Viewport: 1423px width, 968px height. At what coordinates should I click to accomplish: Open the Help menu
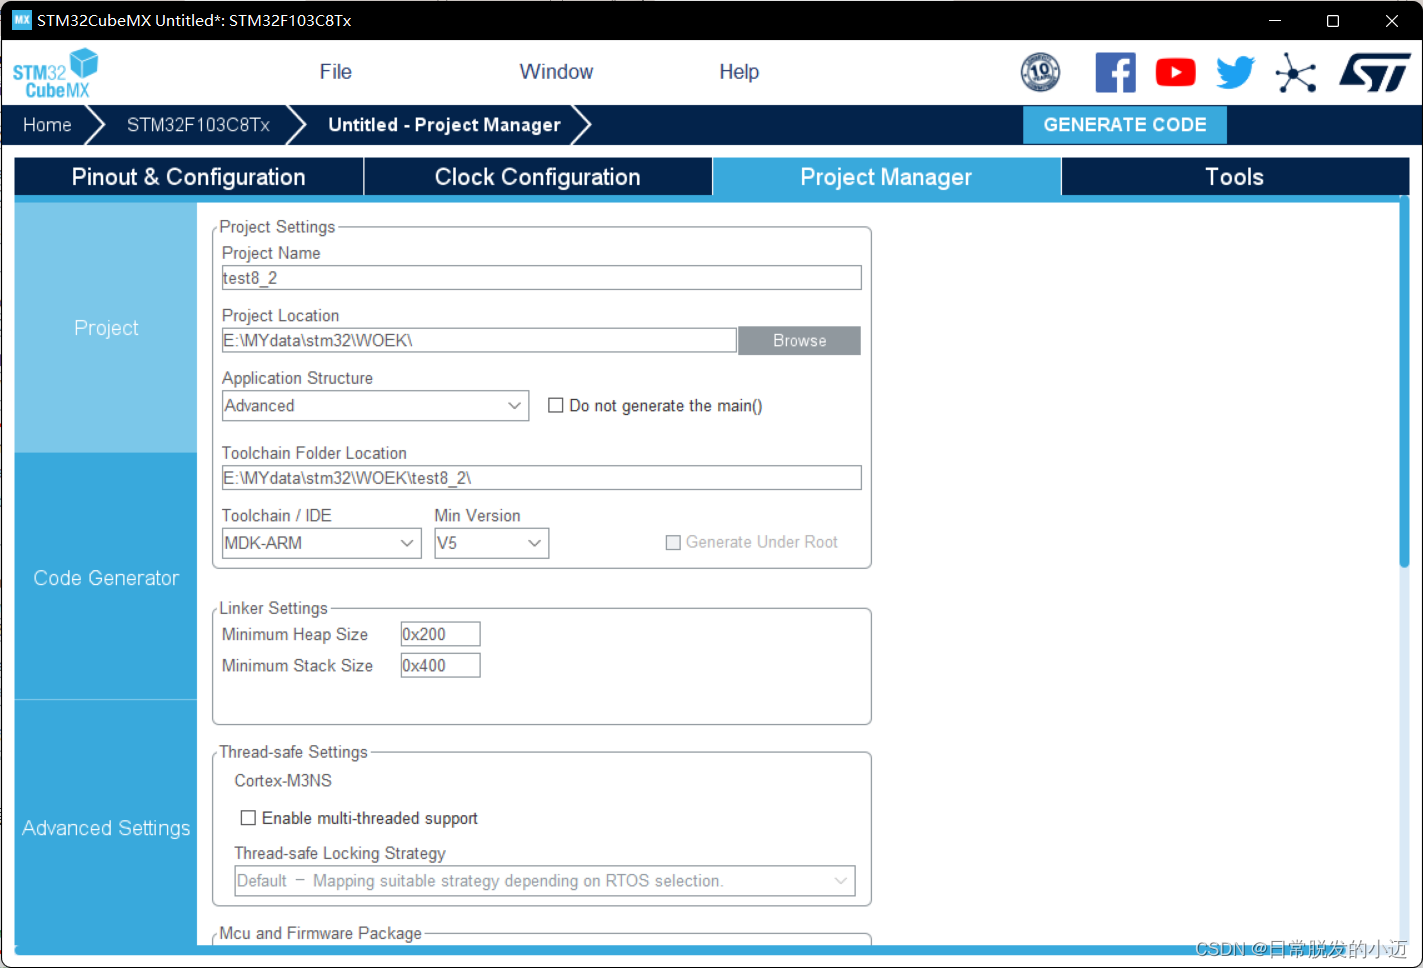(739, 72)
